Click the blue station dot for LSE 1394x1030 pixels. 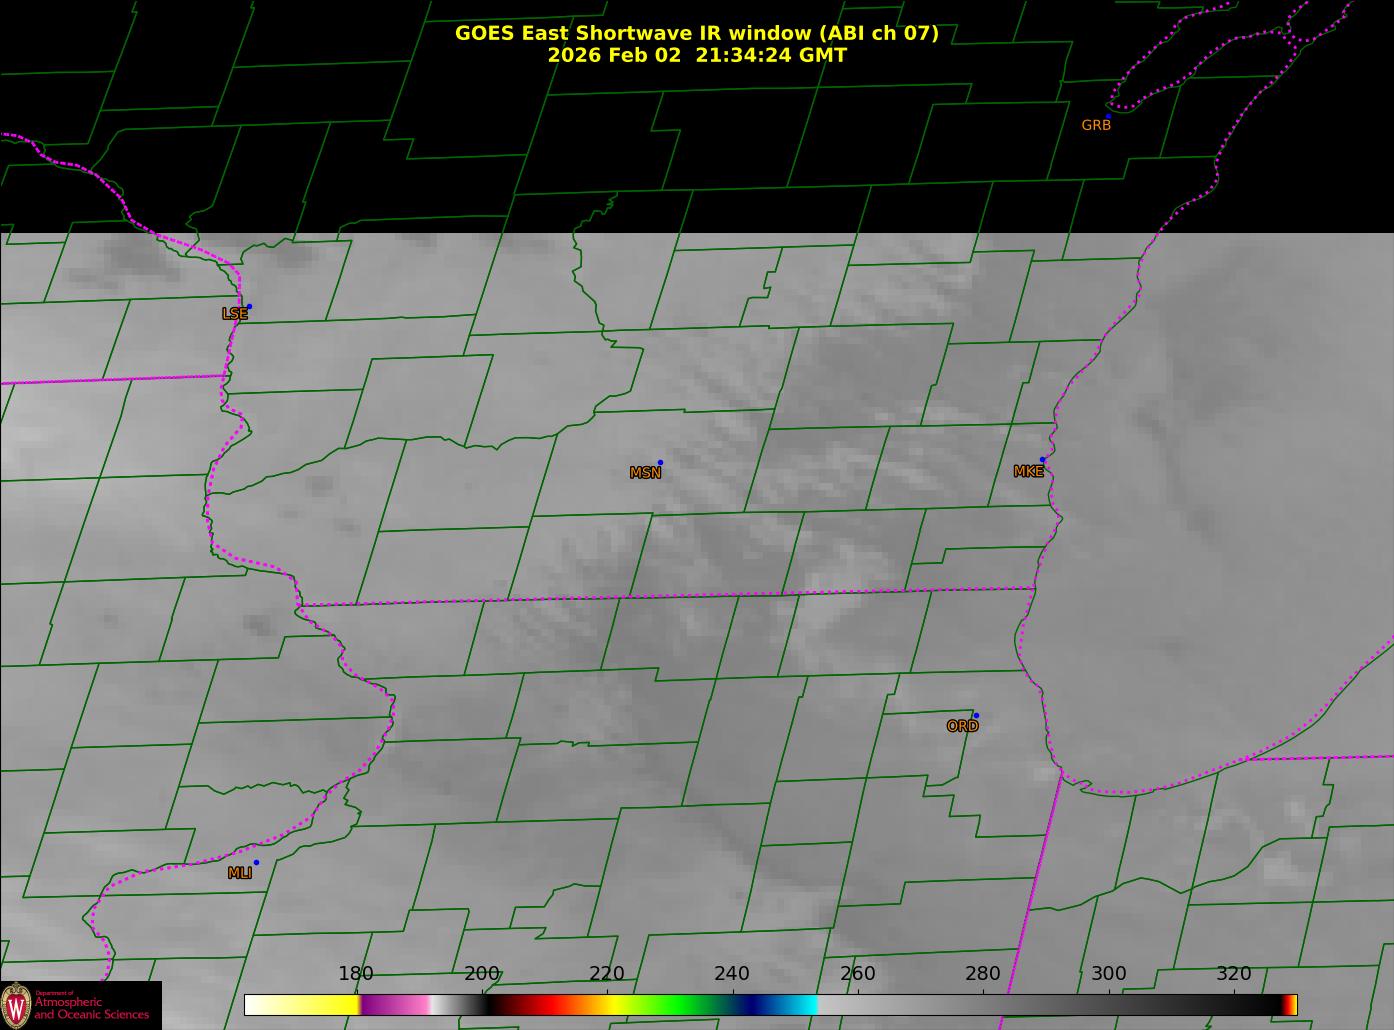tap(249, 306)
